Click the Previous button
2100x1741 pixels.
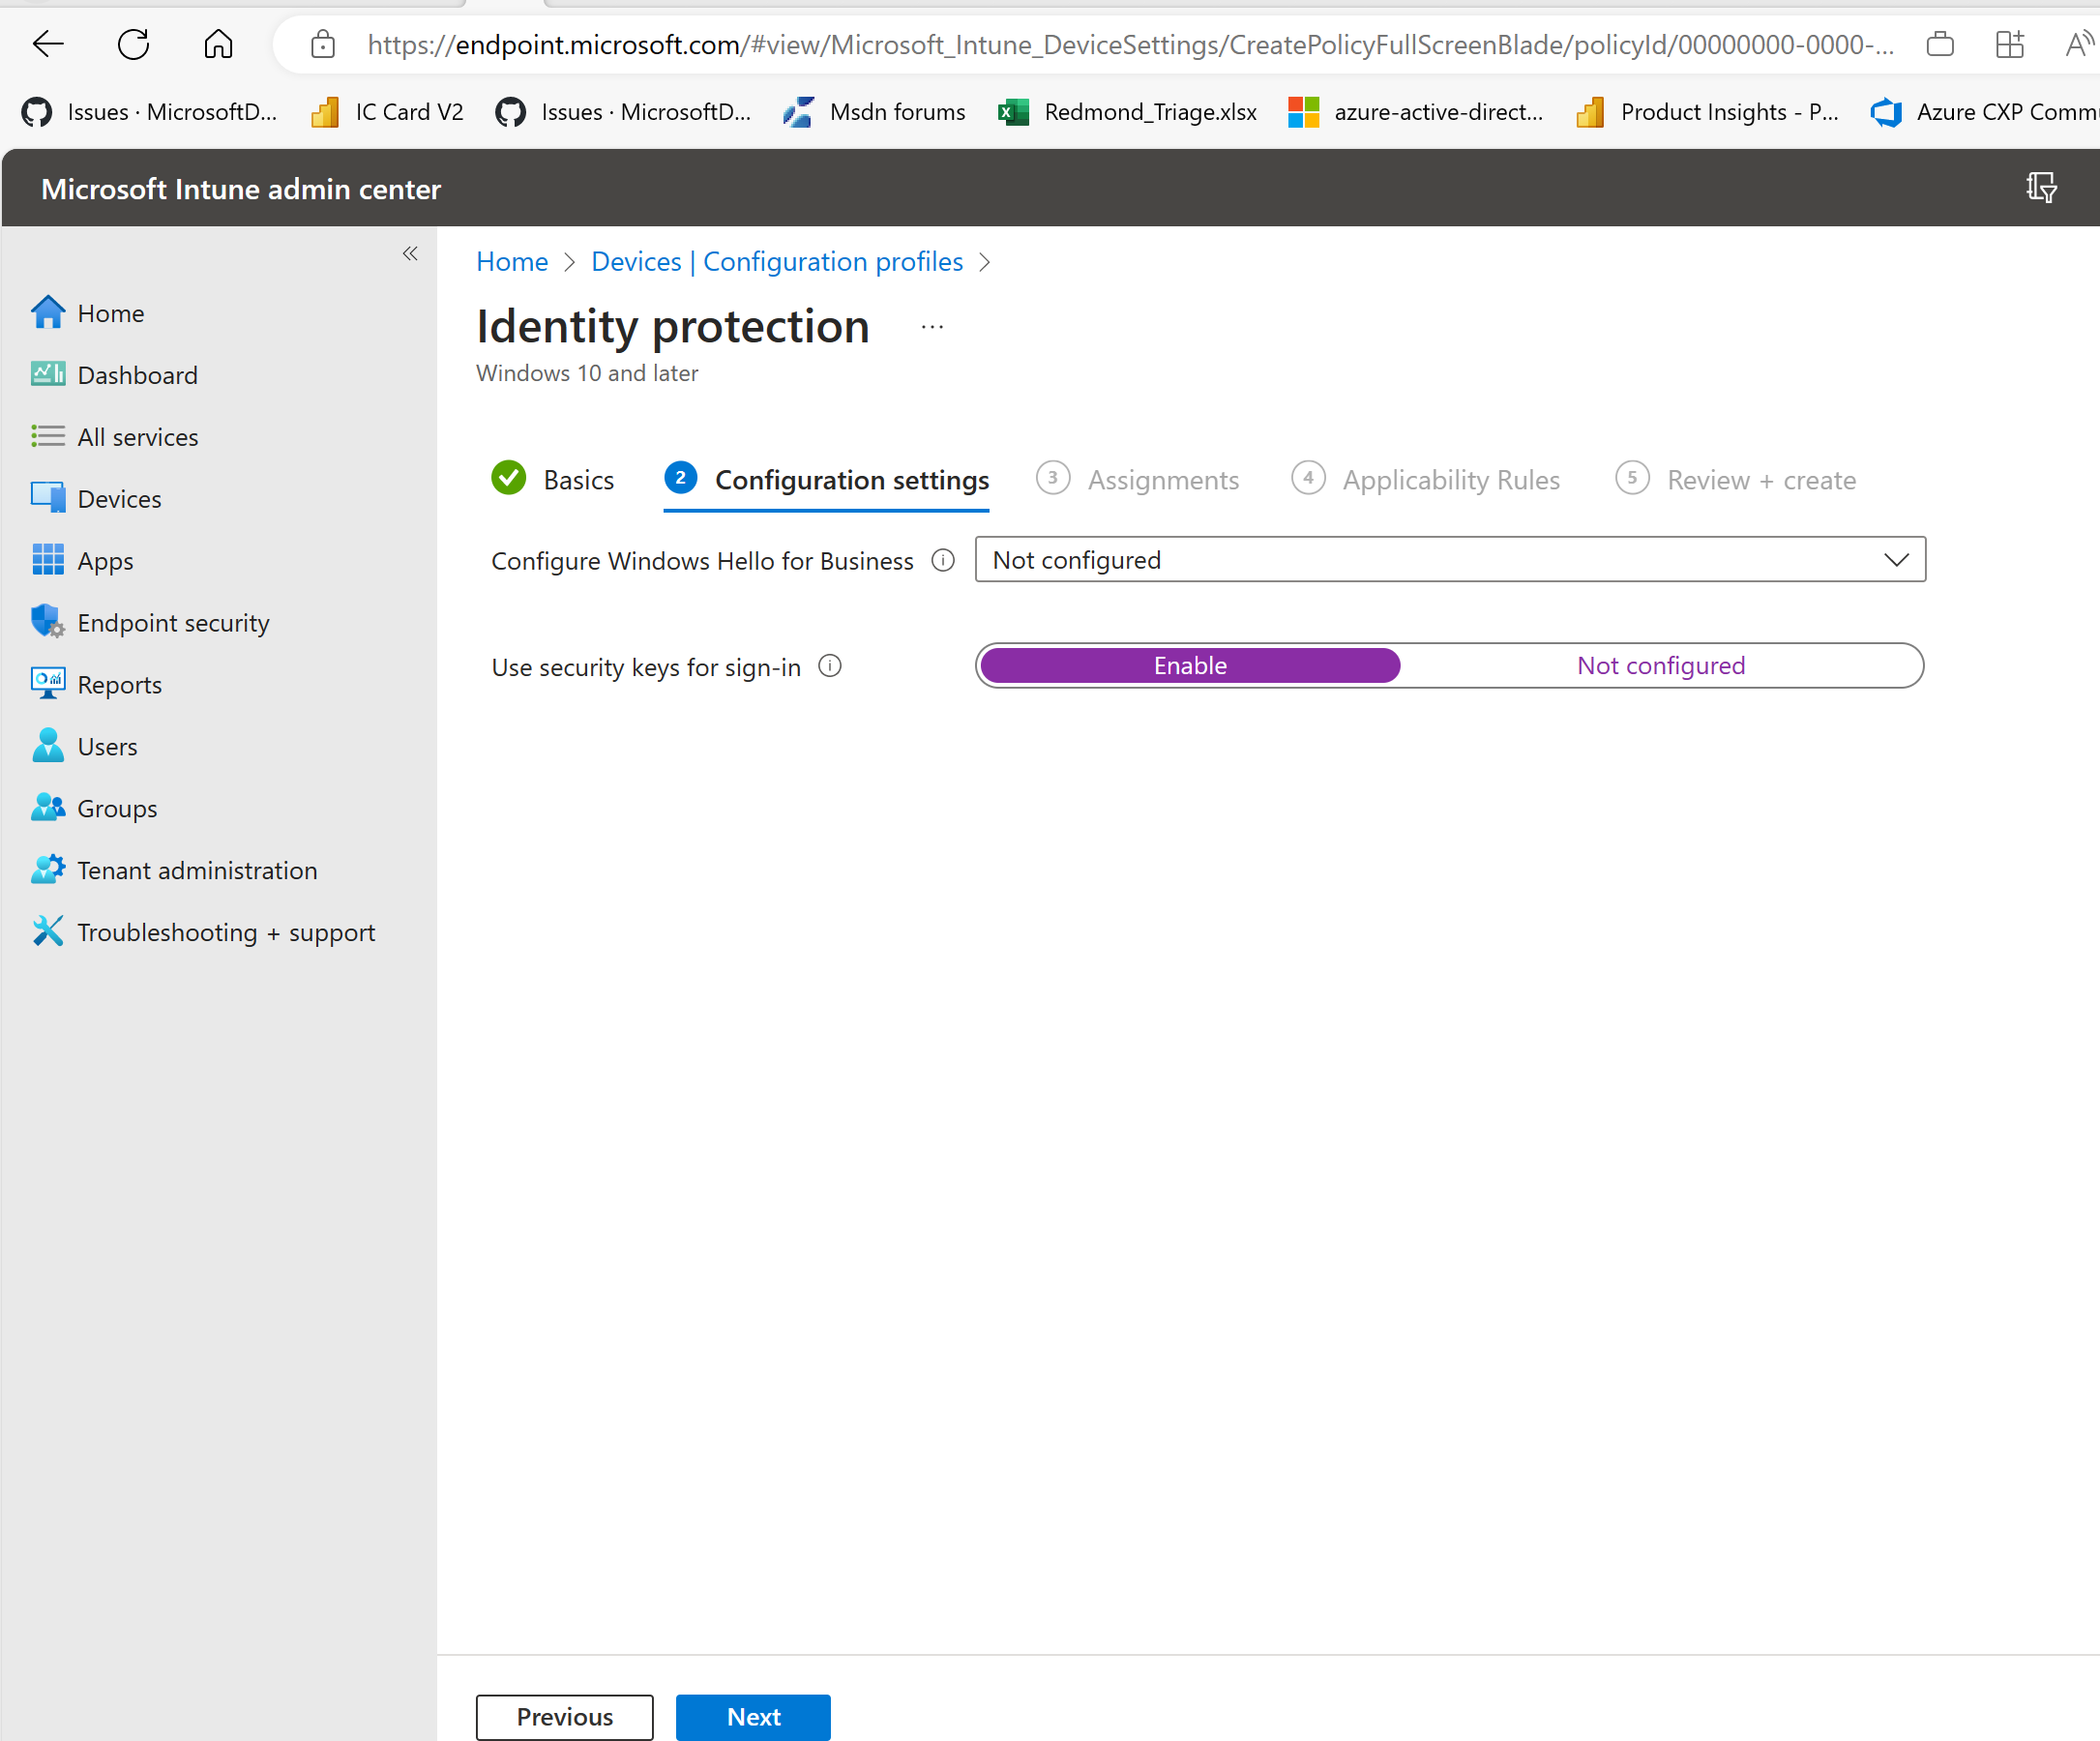[565, 1717]
